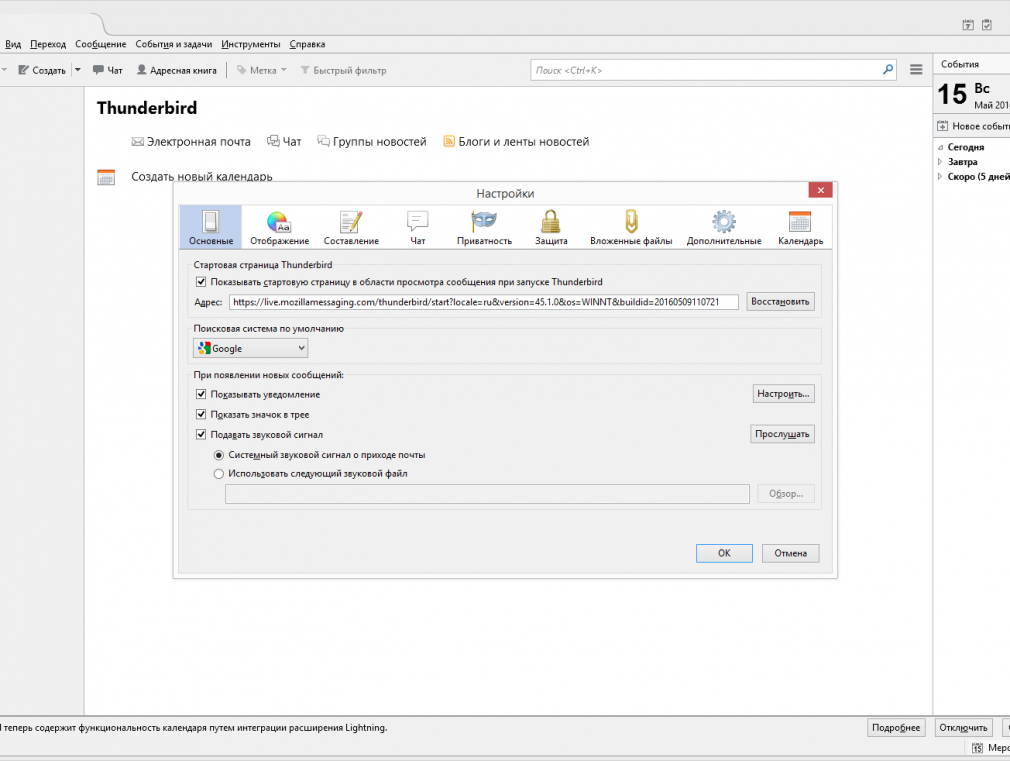
Task: Click the start page Адрес URL field
Action: [x=484, y=302]
